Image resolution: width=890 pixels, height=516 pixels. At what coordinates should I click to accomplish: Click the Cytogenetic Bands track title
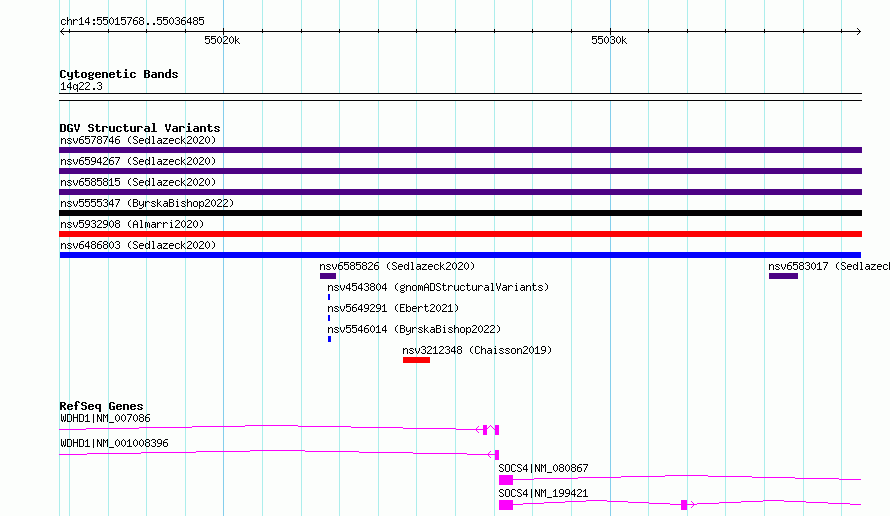coord(119,74)
